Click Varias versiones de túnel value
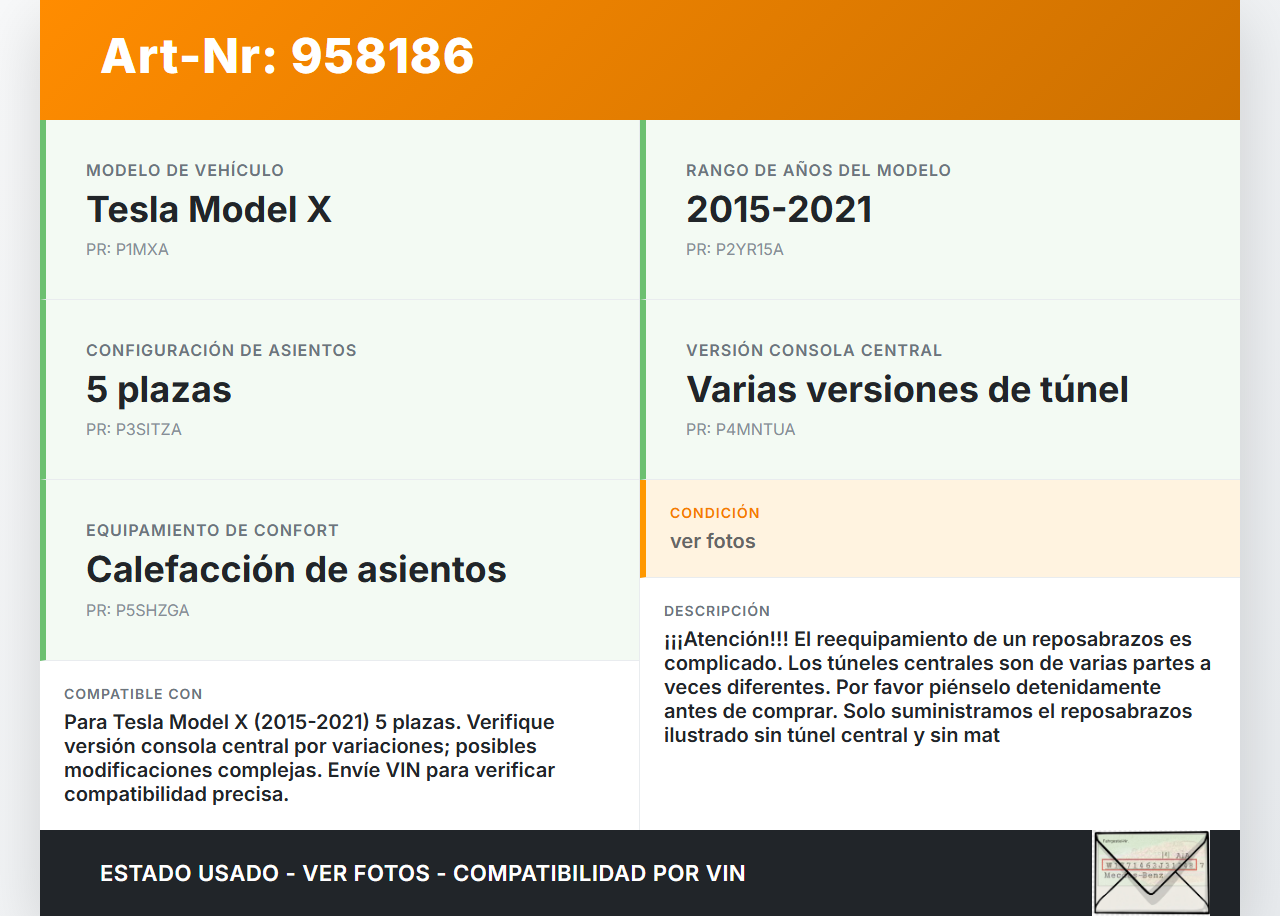This screenshot has height=916, width=1280. click(907, 389)
